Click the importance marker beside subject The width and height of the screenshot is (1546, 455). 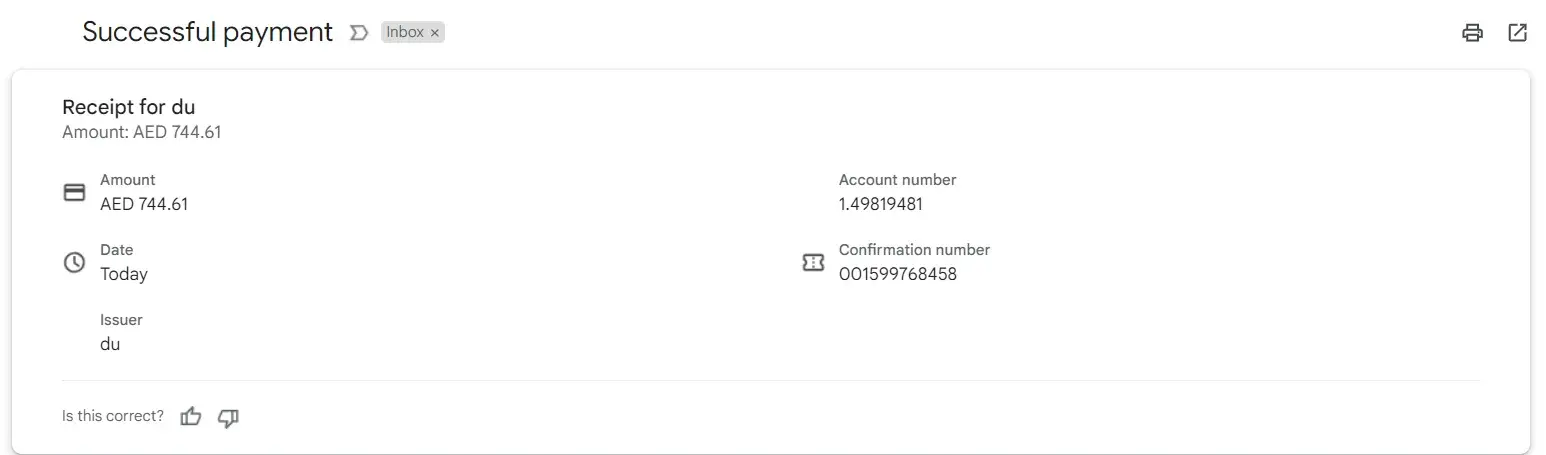358,33
